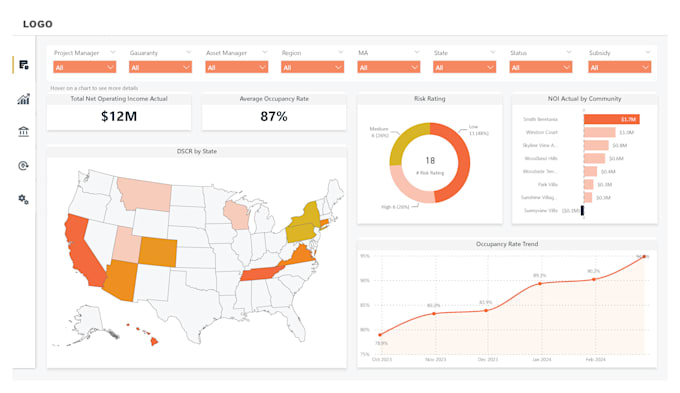Screen dimensions: 680x393
Task: Open the Subsidy 'All' dropdown
Action: [x=620, y=67]
